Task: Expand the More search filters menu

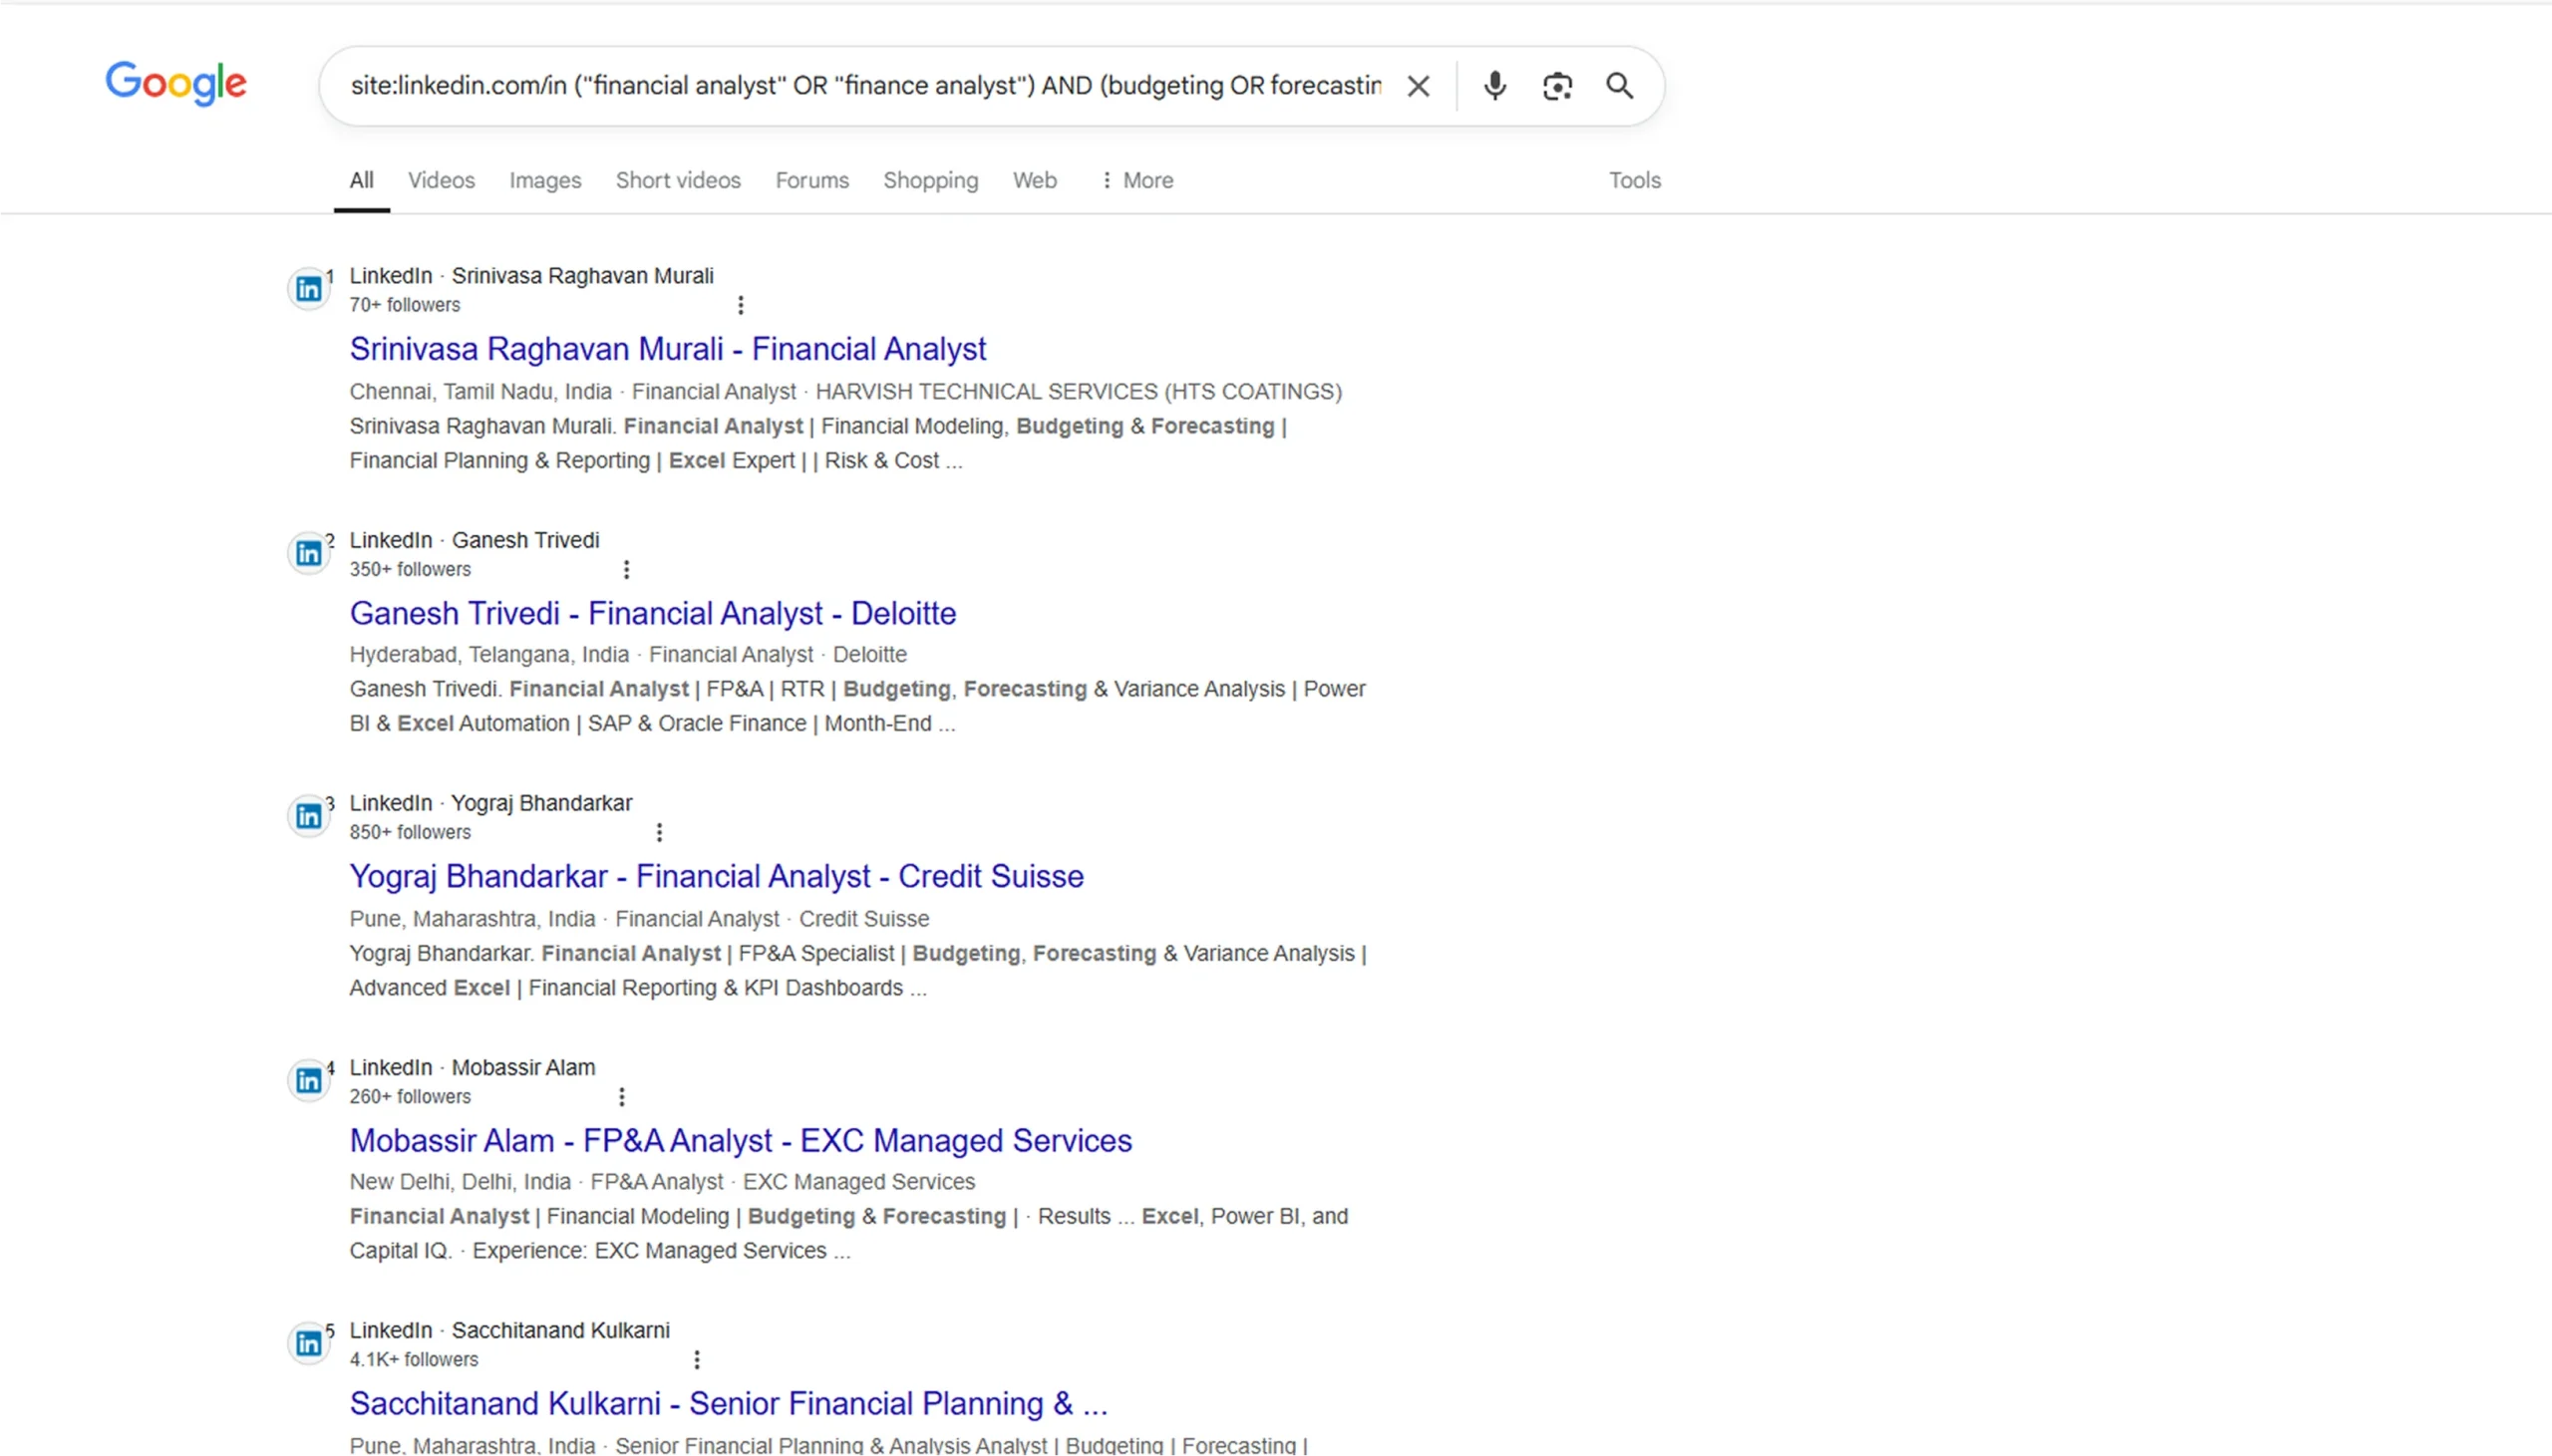Action: pos(1136,180)
